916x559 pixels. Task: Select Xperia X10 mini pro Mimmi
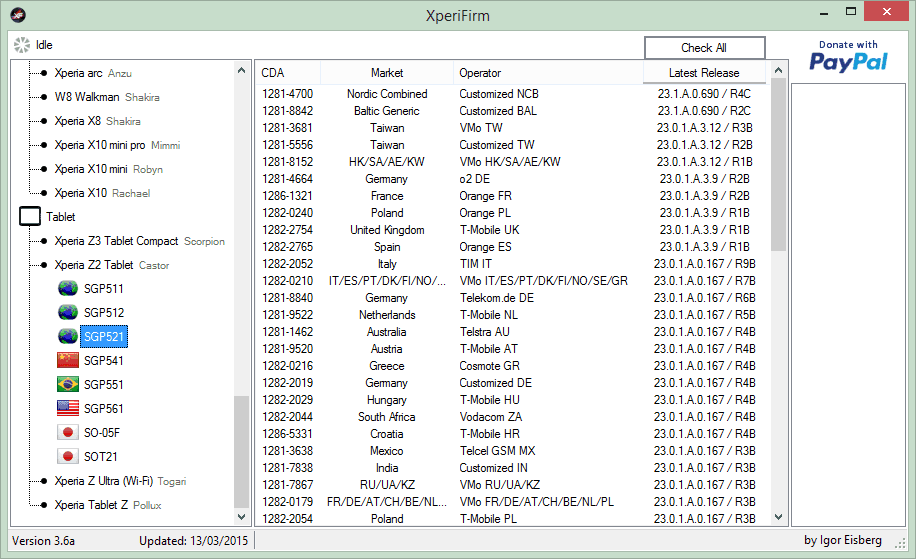117,145
